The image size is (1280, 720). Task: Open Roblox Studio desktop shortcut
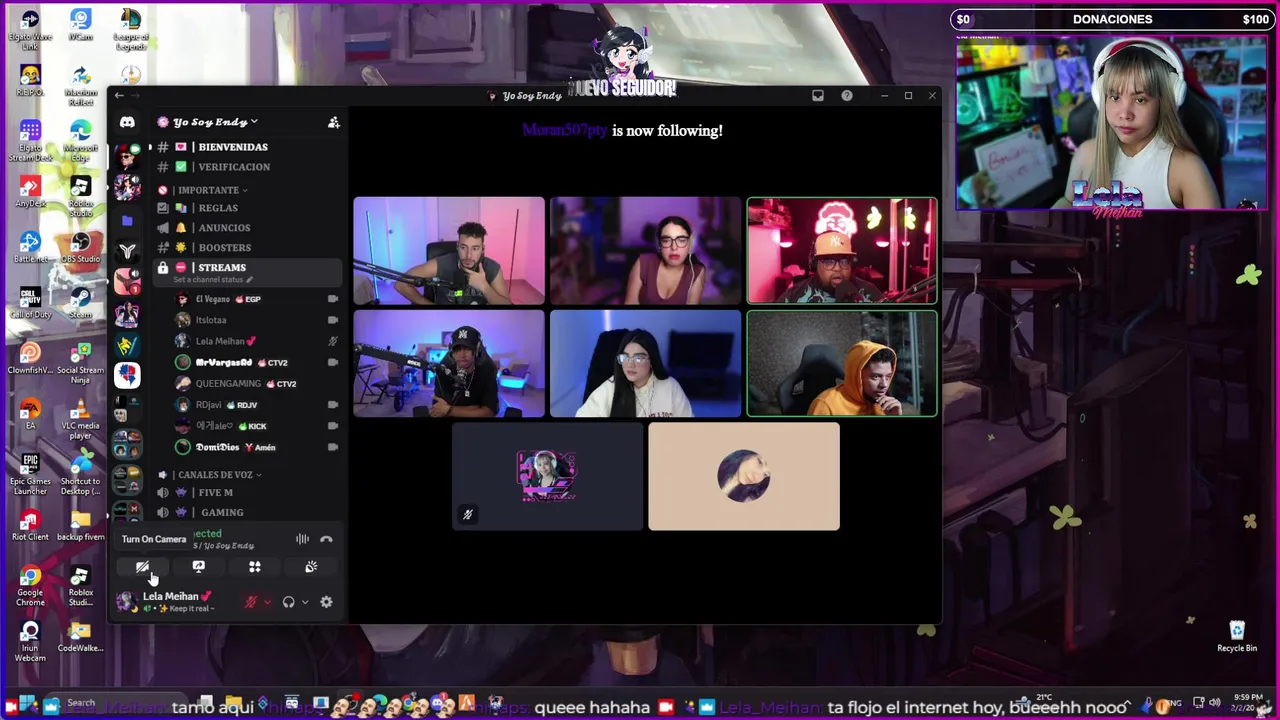click(x=80, y=196)
